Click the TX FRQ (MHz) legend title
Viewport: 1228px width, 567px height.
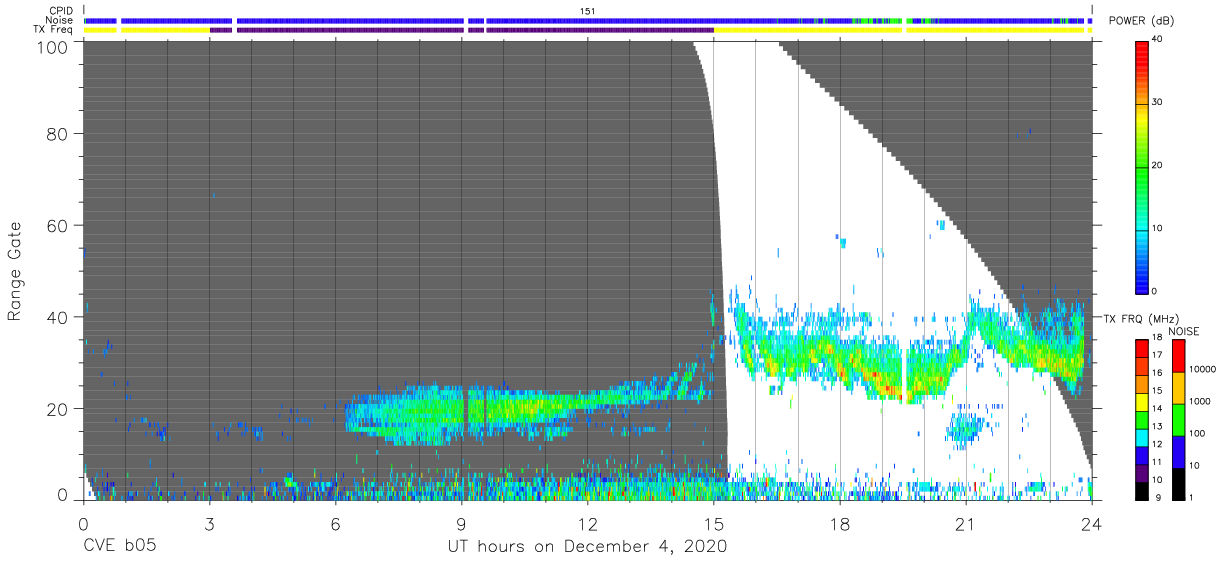point(1139,318)
